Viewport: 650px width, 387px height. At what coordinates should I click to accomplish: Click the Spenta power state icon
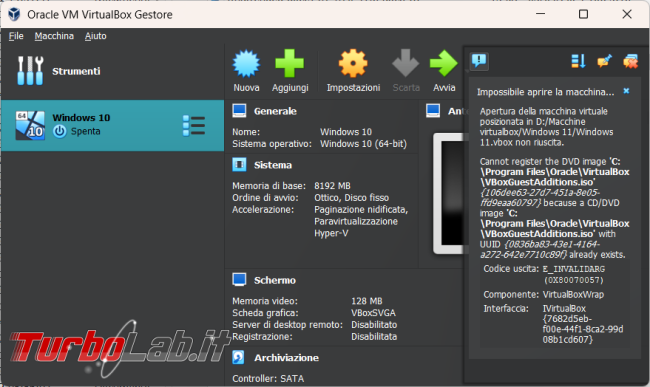click(60, 131)
